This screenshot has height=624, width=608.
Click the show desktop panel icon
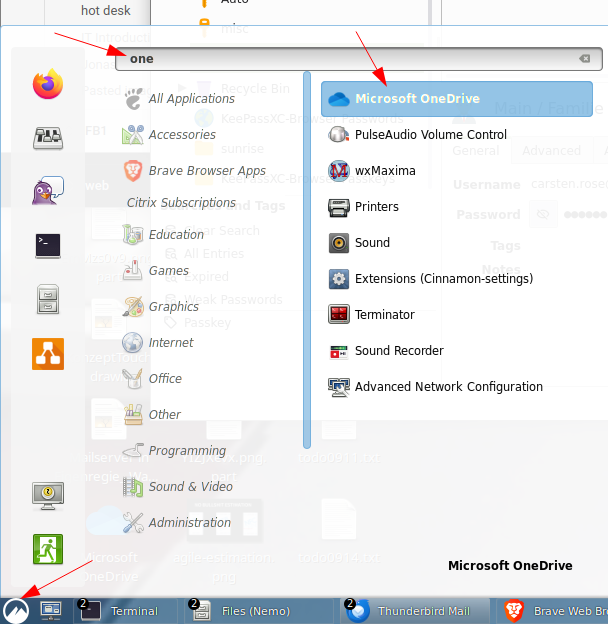[51, 611]
